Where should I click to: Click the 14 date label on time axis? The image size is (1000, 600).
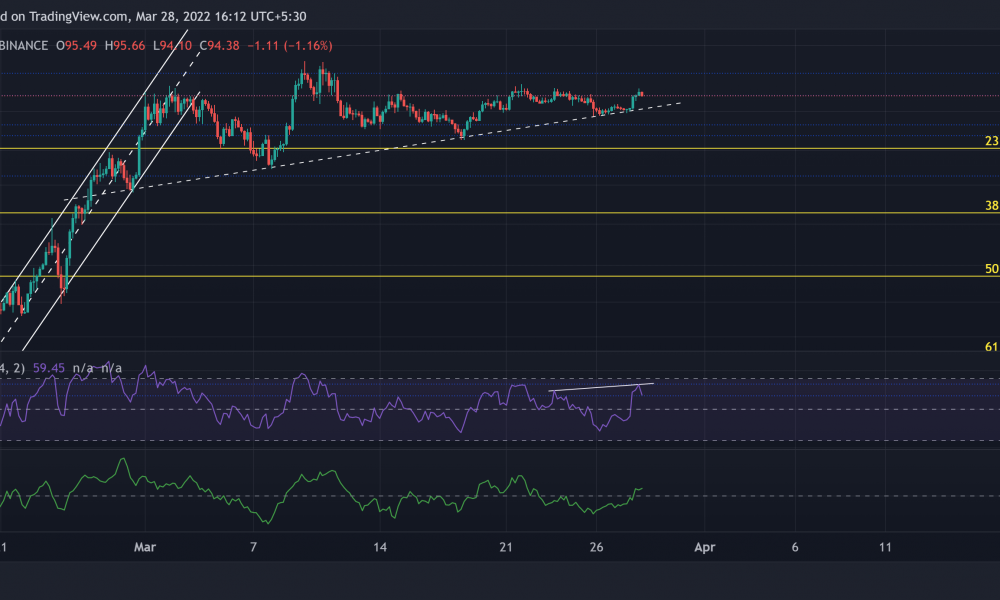380,547
